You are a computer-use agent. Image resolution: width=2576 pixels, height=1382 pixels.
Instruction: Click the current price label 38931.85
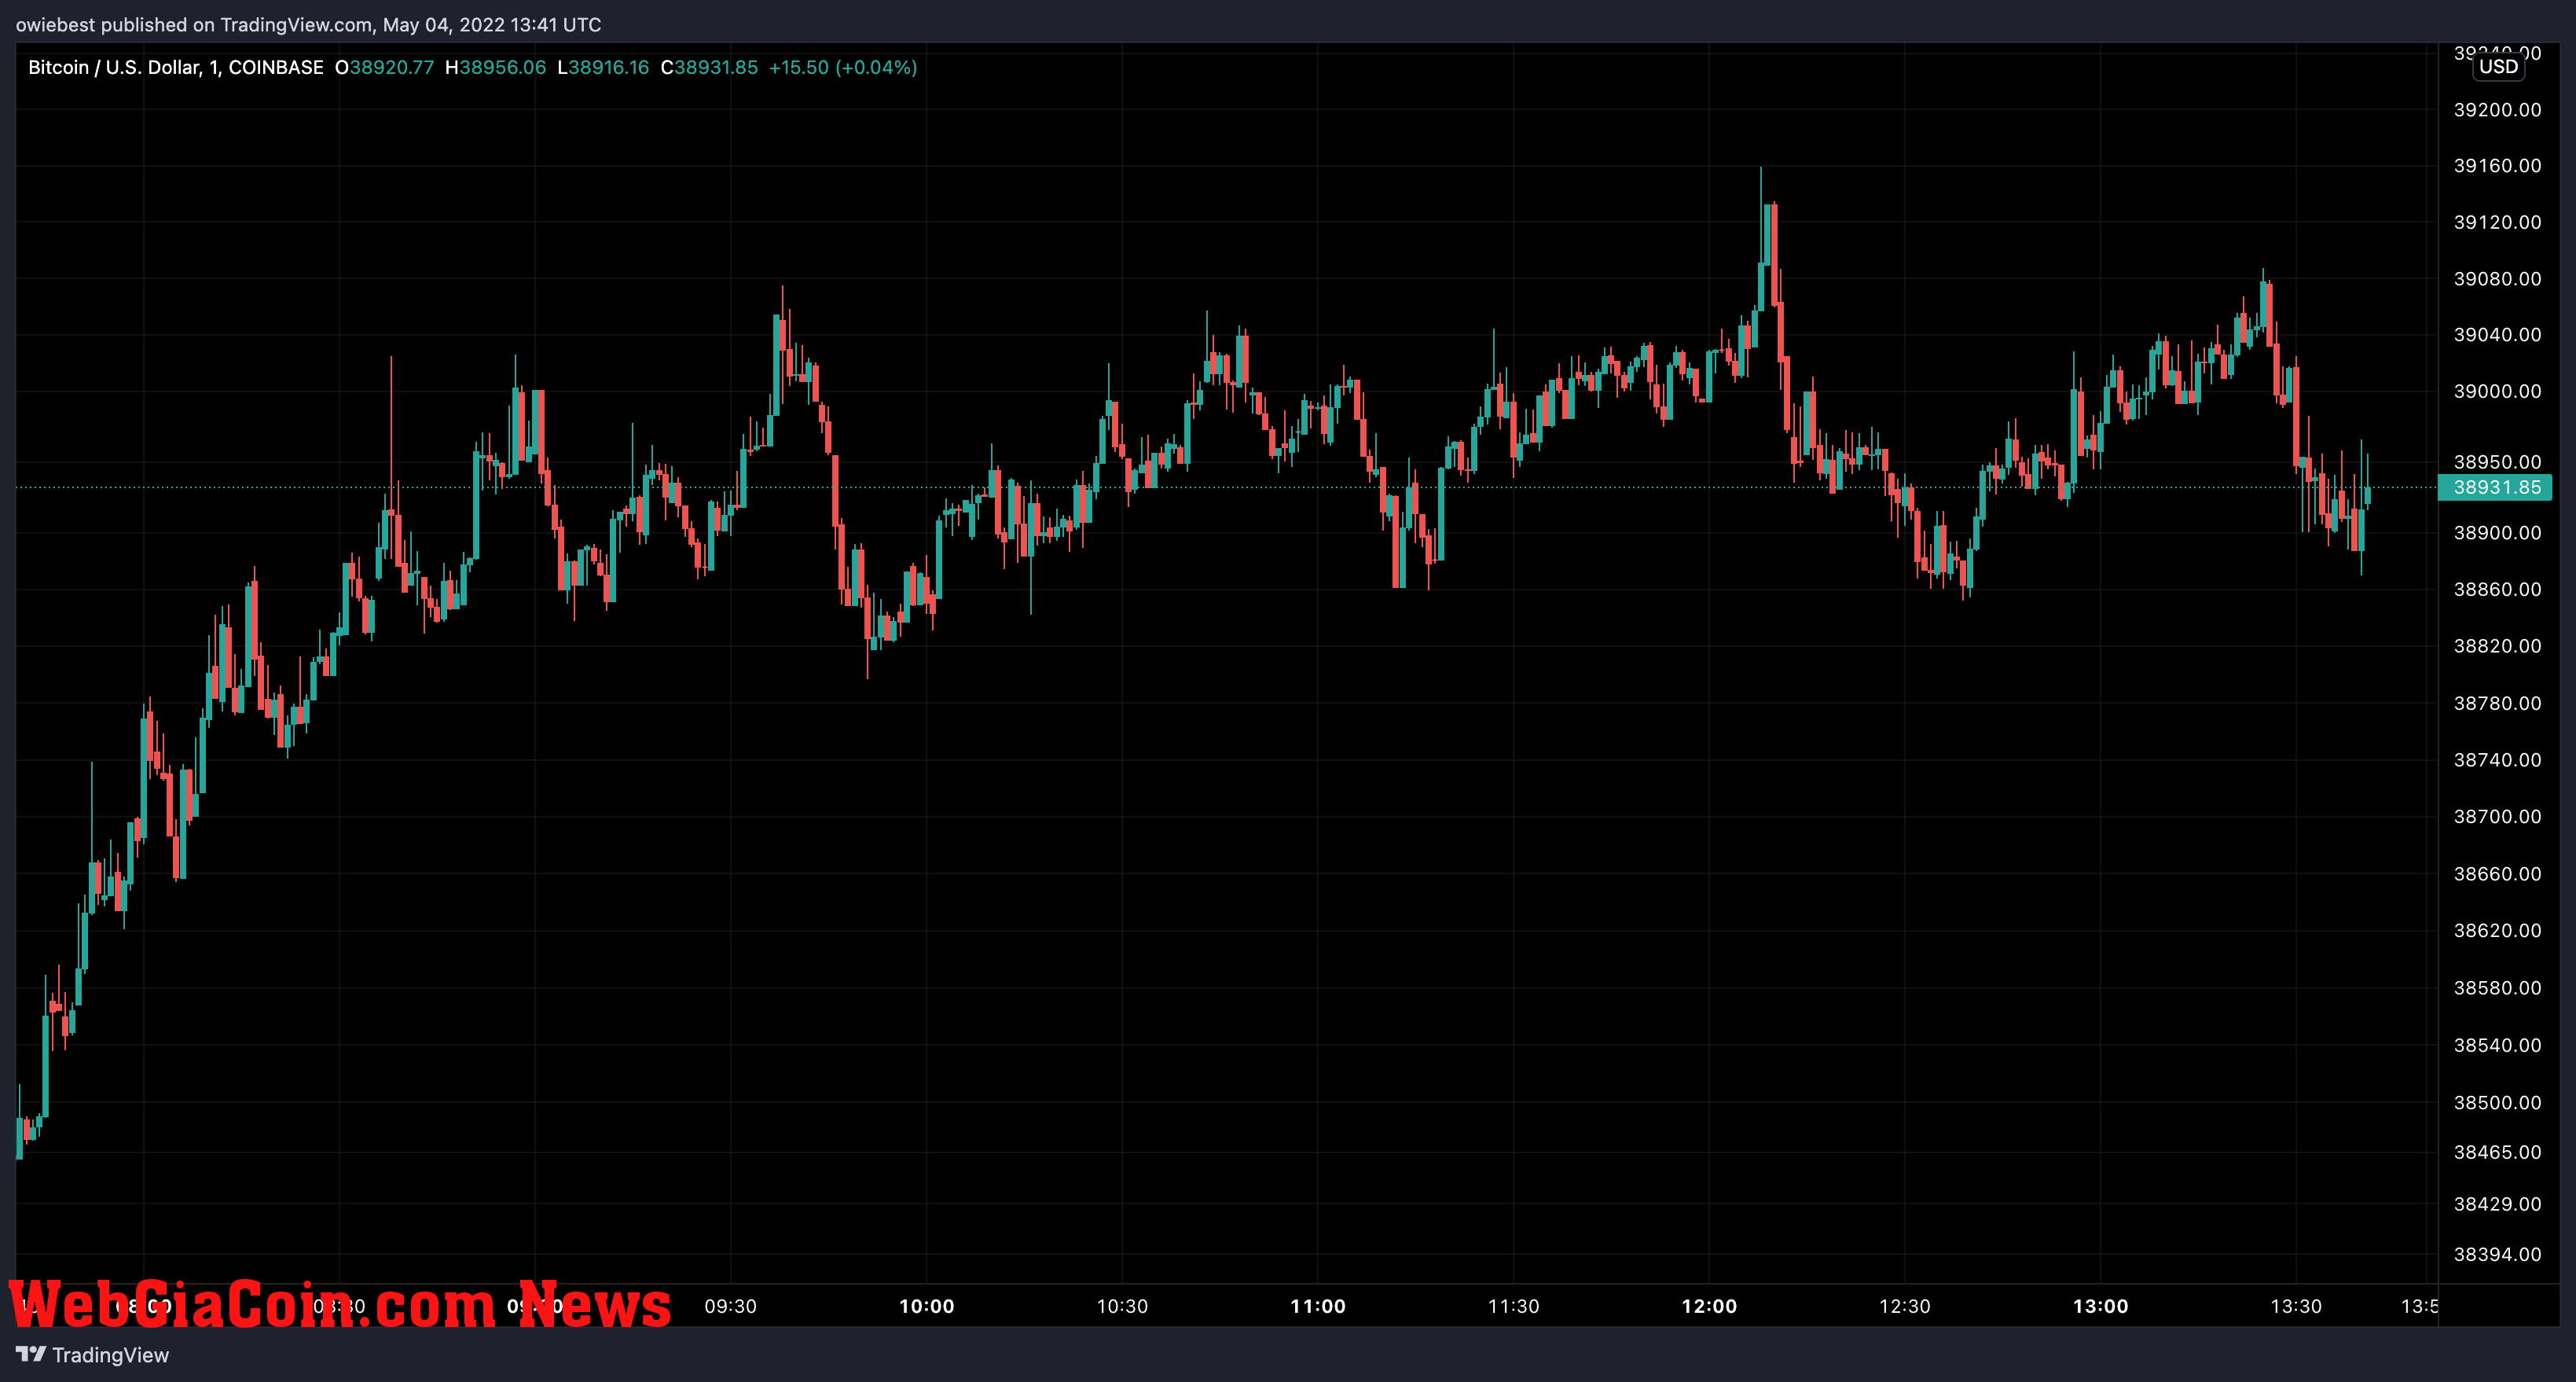pos(2496,487)
